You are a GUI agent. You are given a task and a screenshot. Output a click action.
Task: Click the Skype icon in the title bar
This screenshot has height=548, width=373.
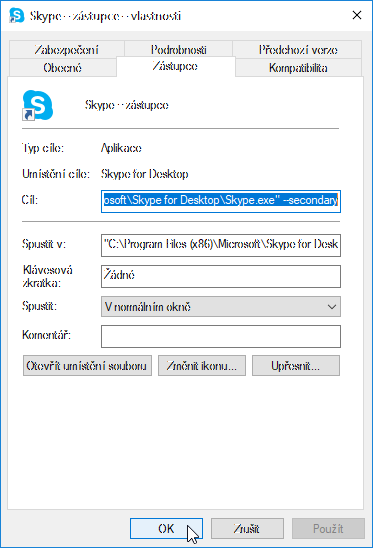click(x=16, y=15)
